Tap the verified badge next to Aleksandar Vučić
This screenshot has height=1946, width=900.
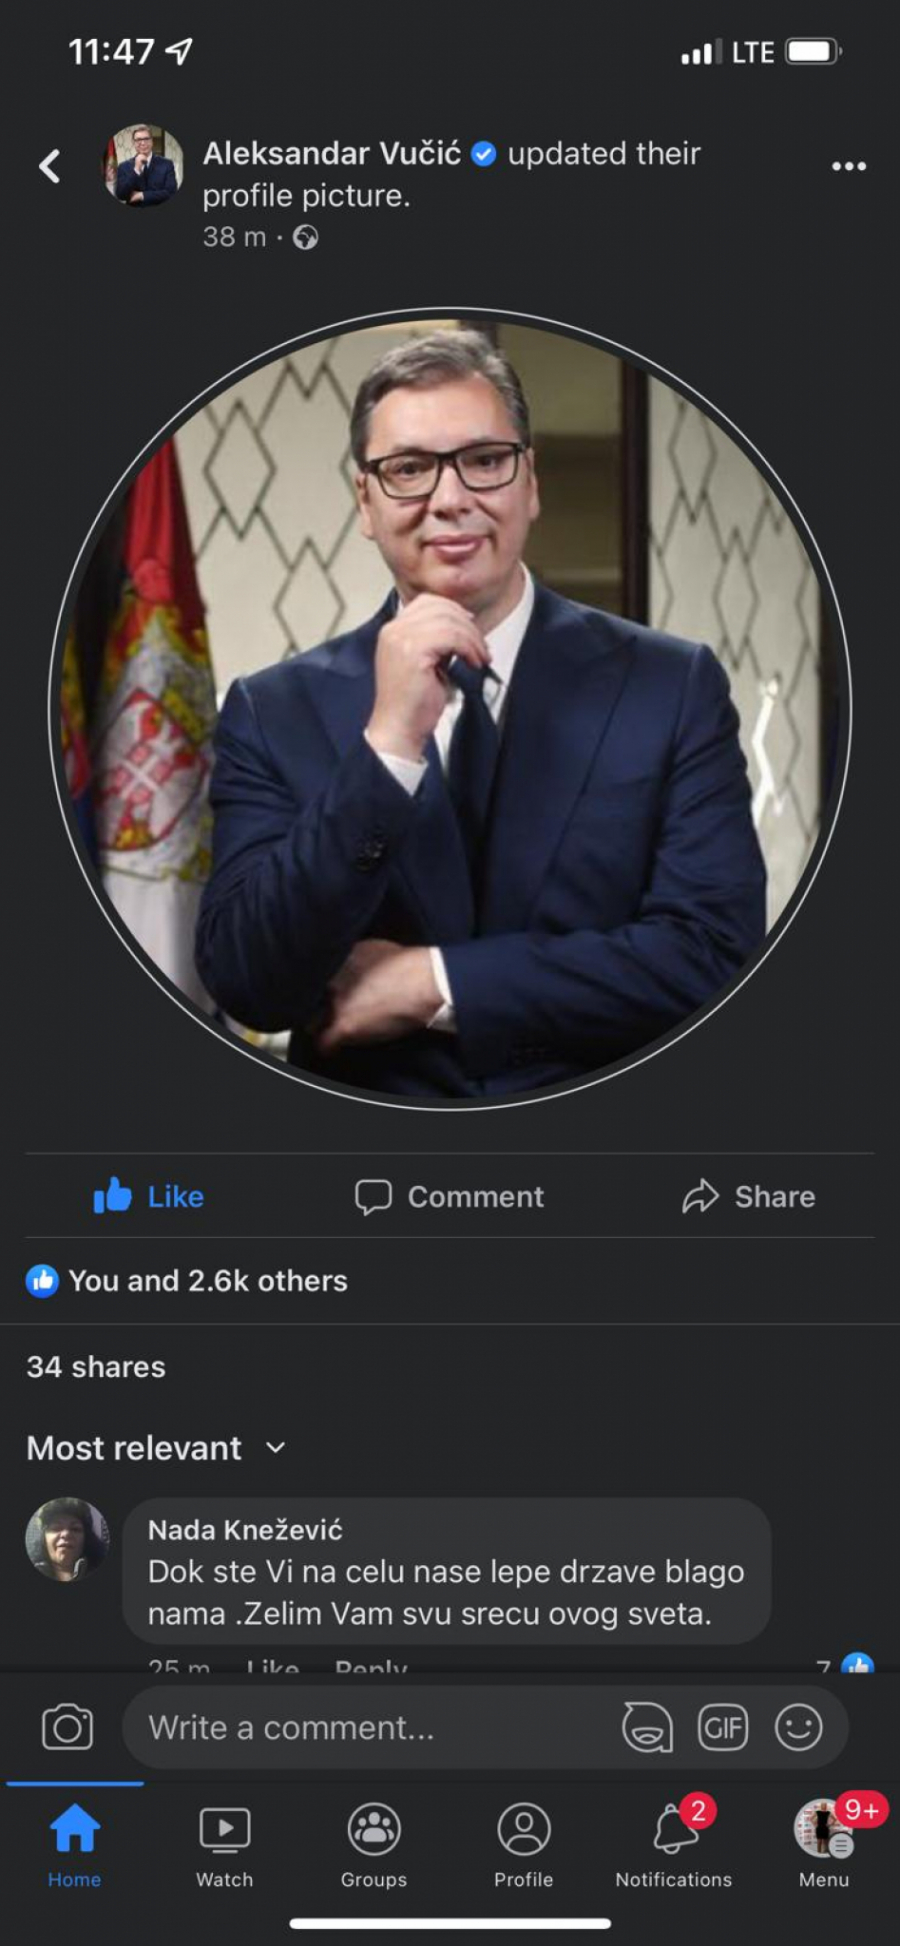pyautogui.click(x=485, y=153)
